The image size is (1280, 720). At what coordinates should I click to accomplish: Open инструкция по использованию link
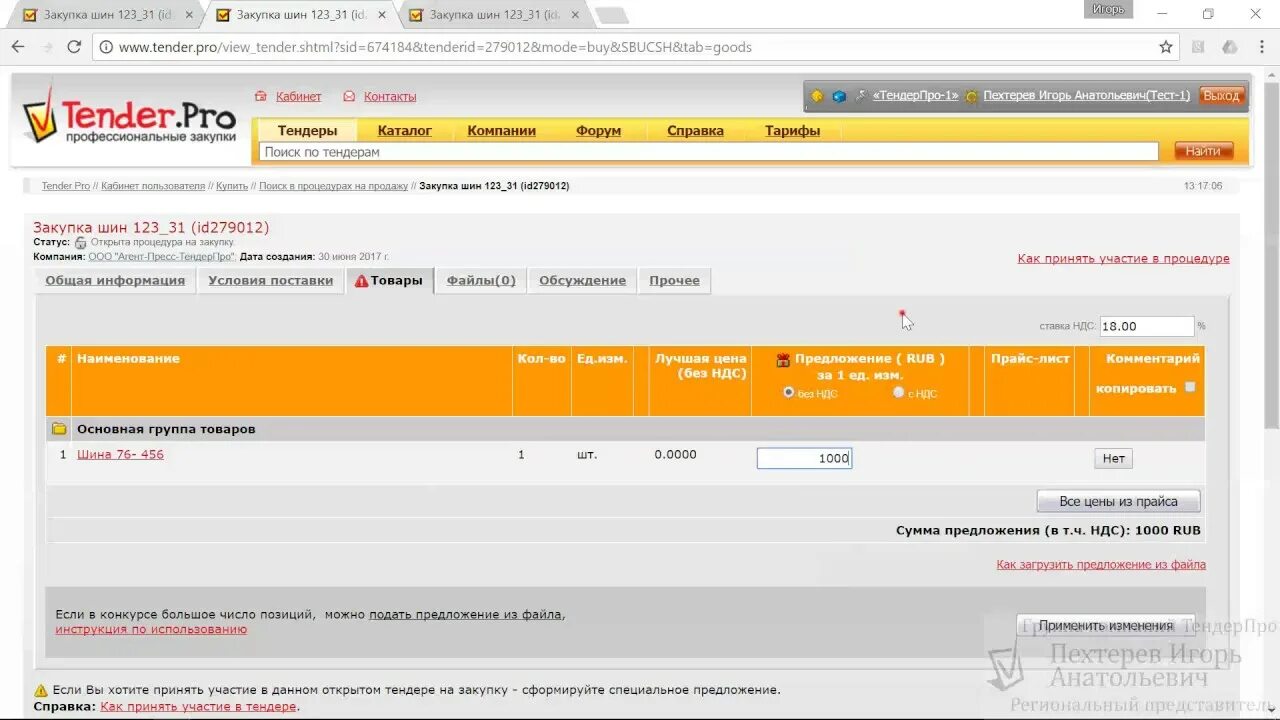click(151, 630)
